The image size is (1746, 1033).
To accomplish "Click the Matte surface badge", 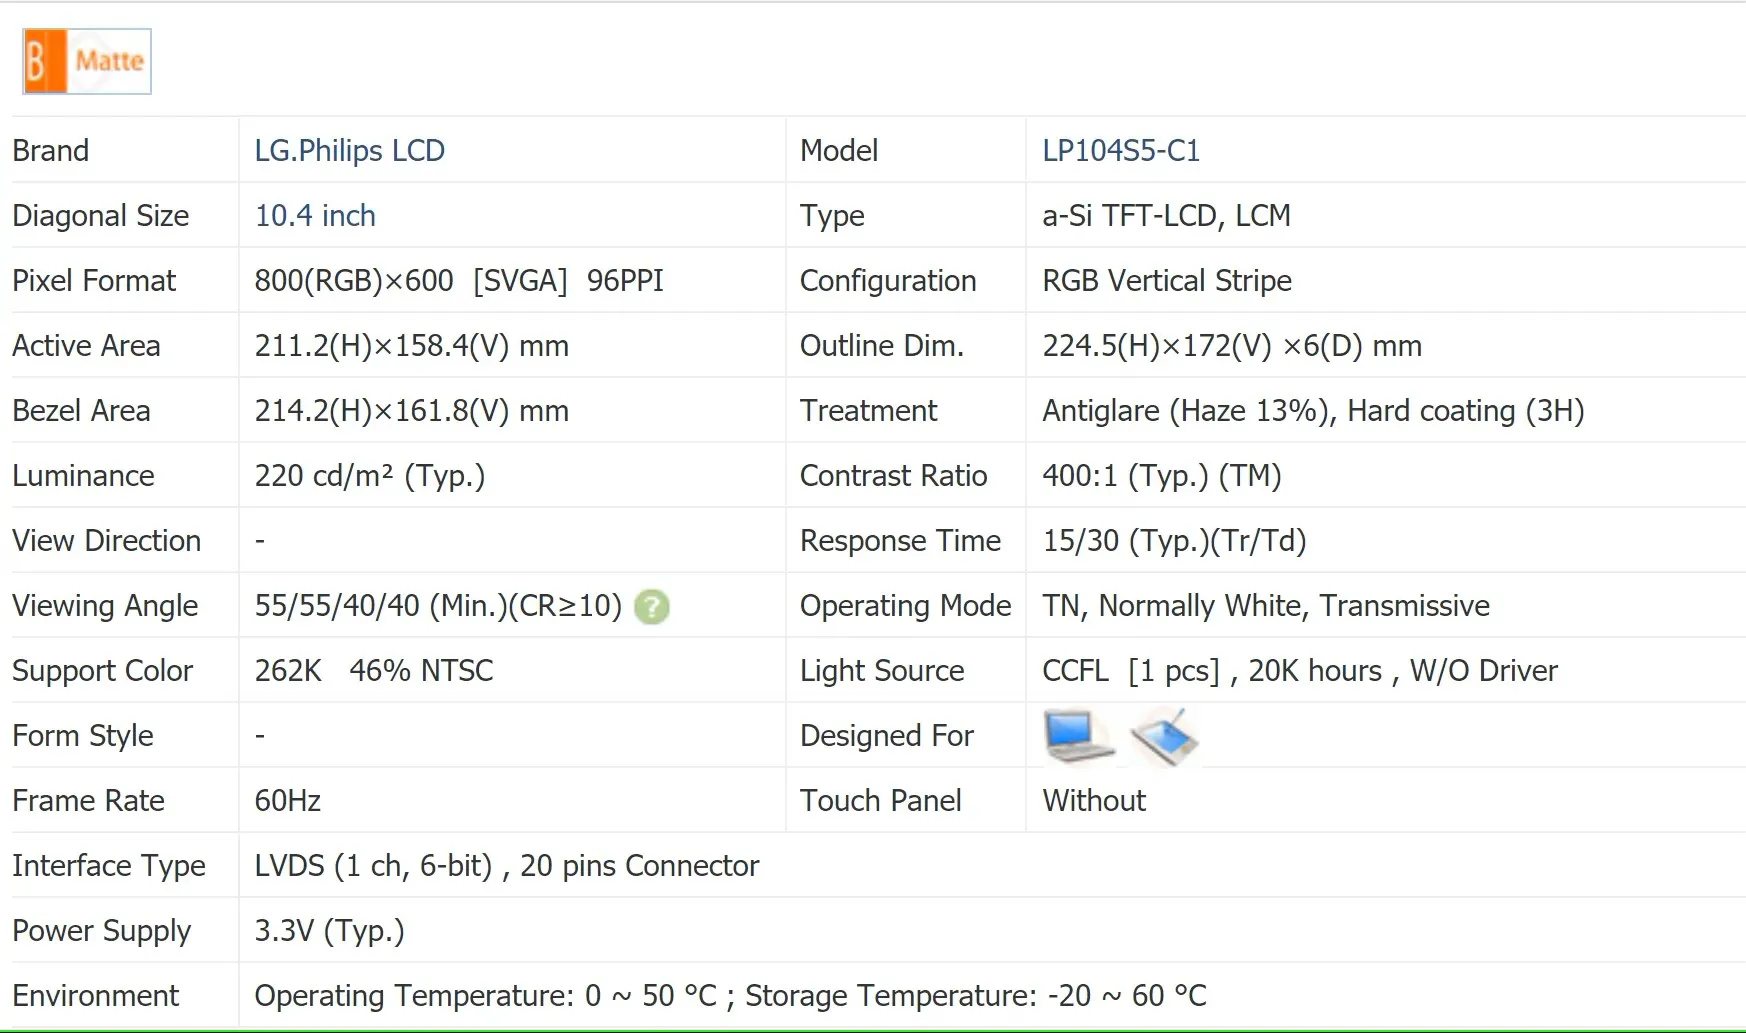I will point(87,62).
